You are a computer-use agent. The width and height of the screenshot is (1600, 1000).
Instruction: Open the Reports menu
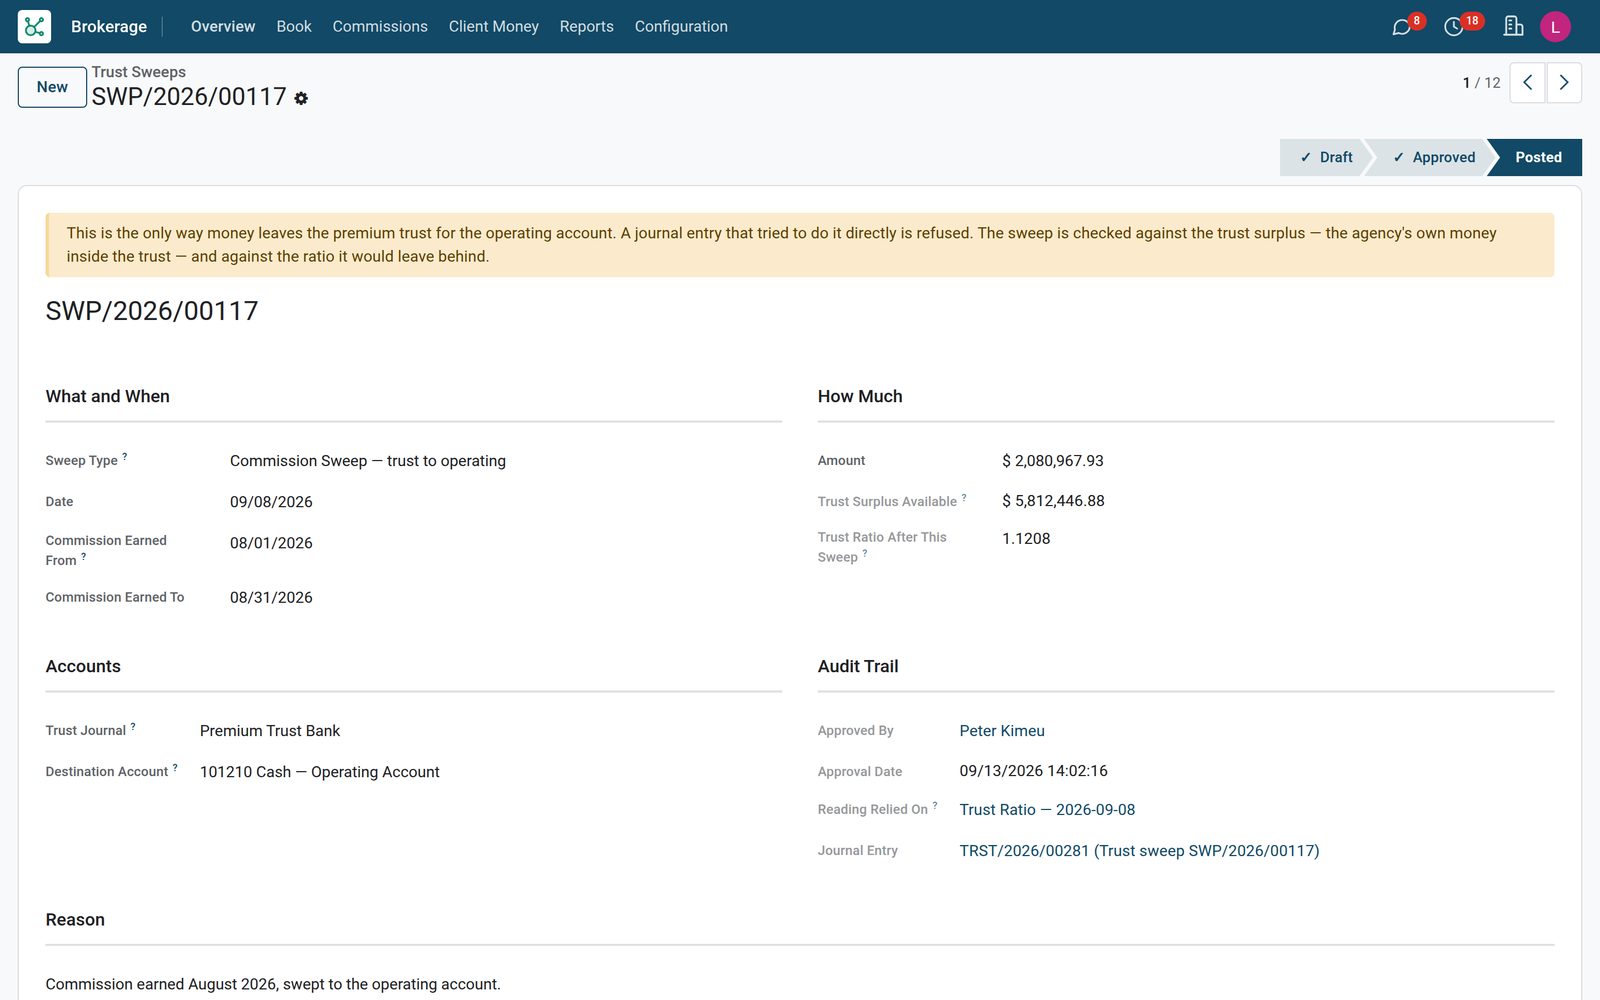pos(587,27)
